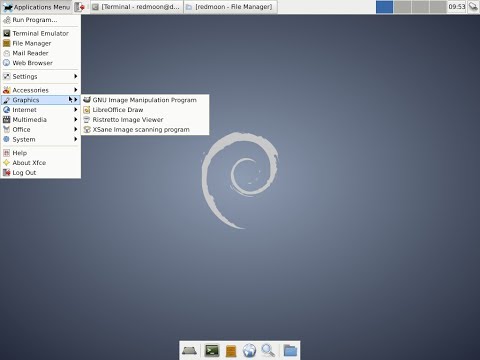
Task: Click the XSane scanner icon
Action: [87, 129]
